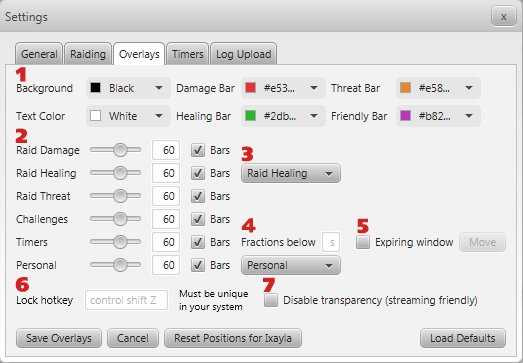The width and height of the screenshot is (523, 363).
Task: Click the Raid Healing slider handle
Action: 120,173
